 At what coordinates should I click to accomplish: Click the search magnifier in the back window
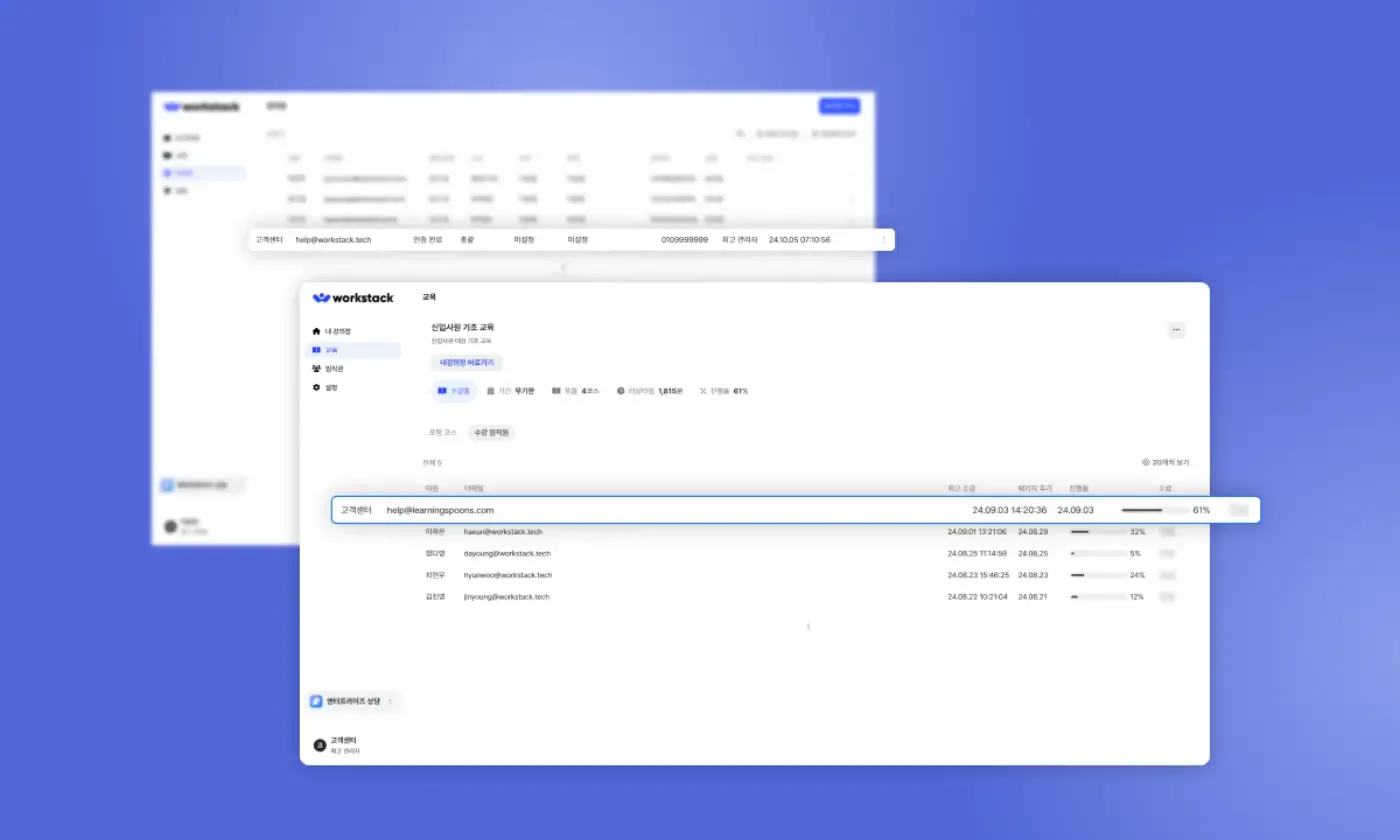[x=740, y=133]
